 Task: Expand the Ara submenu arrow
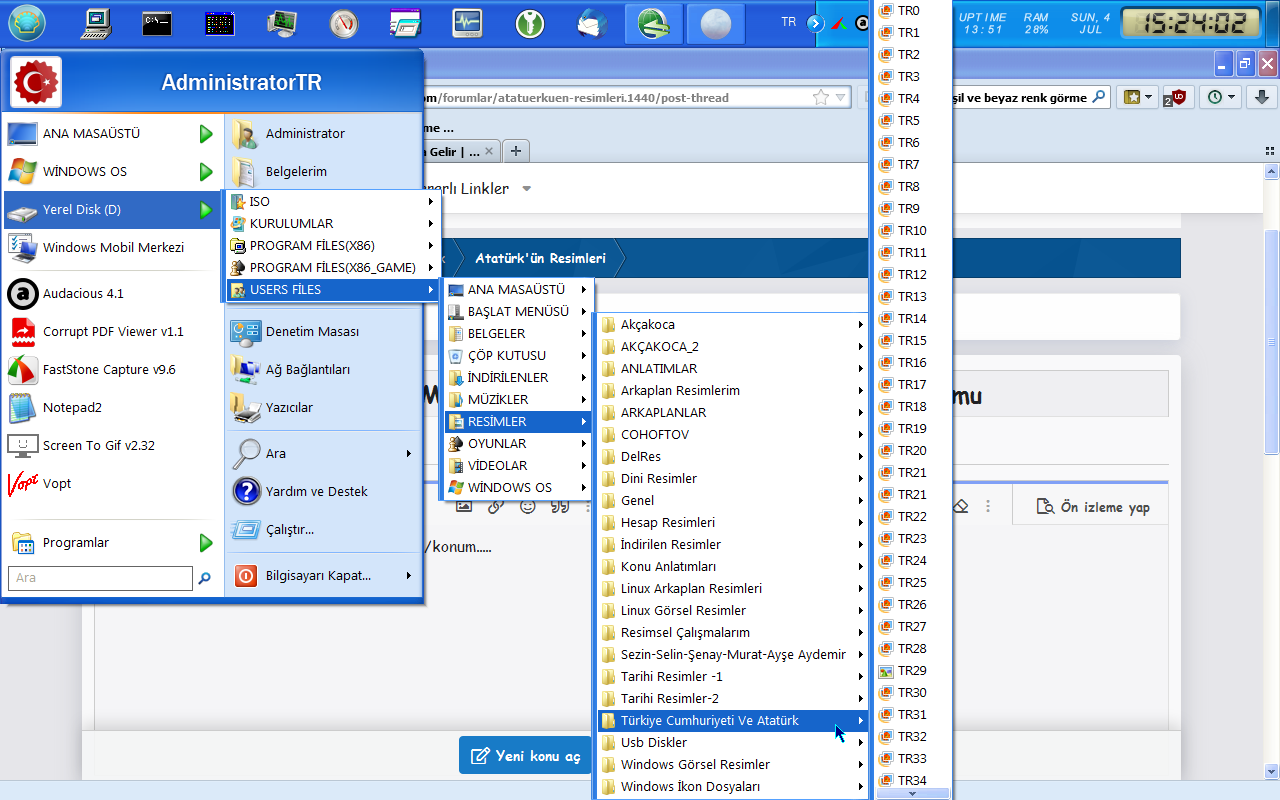[x=409, y=454]
